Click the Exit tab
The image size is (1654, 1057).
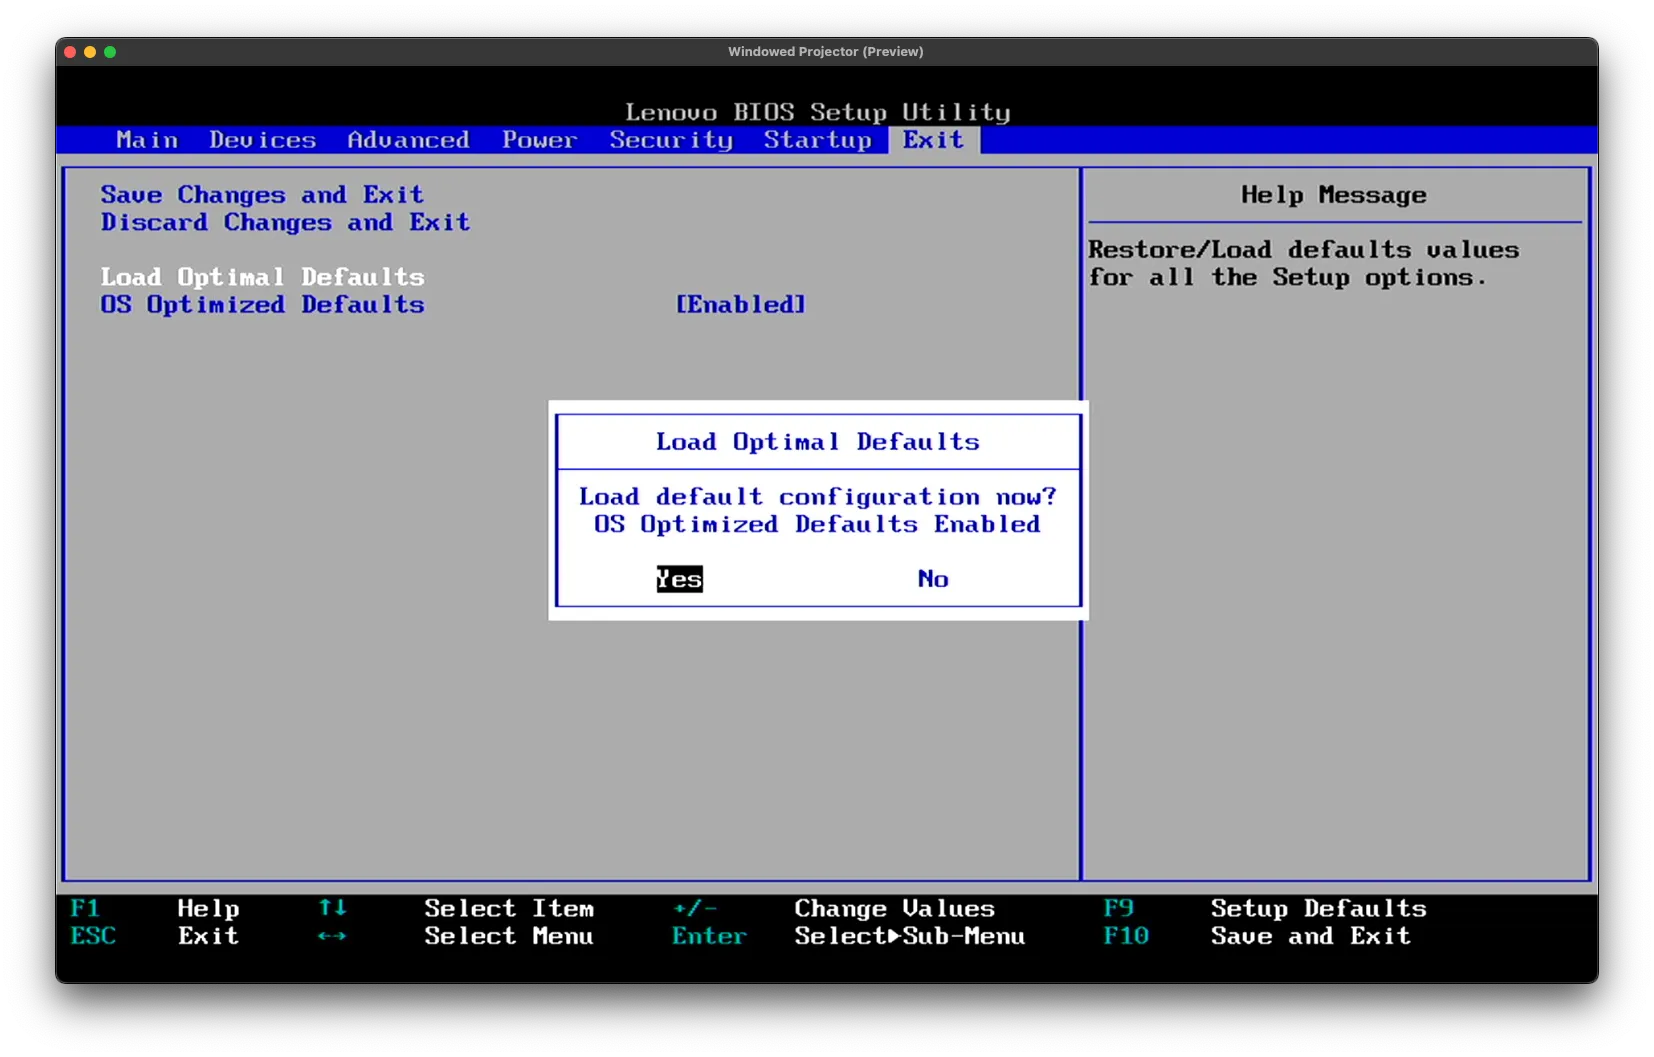(933, 140)
